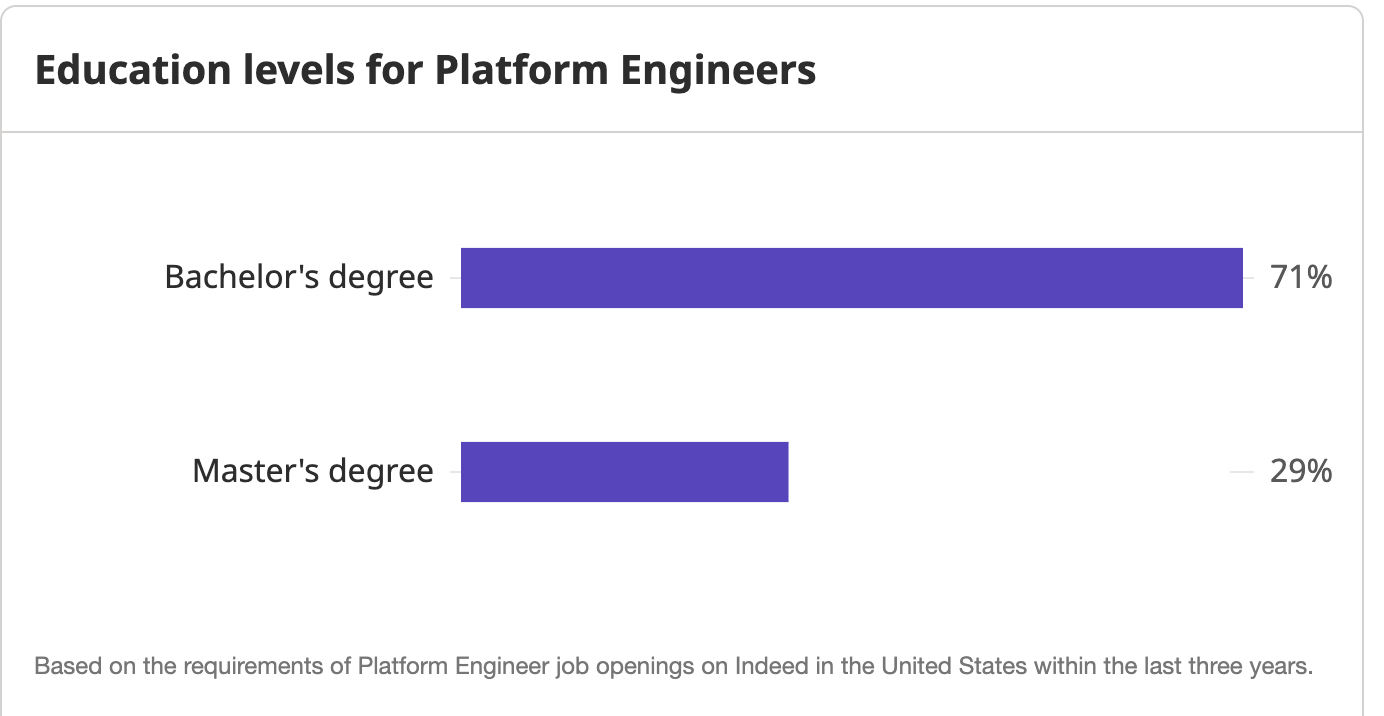Select the "Master's degree" axis label
Viewport: 1384px width, 716px height.
[313, 471]
